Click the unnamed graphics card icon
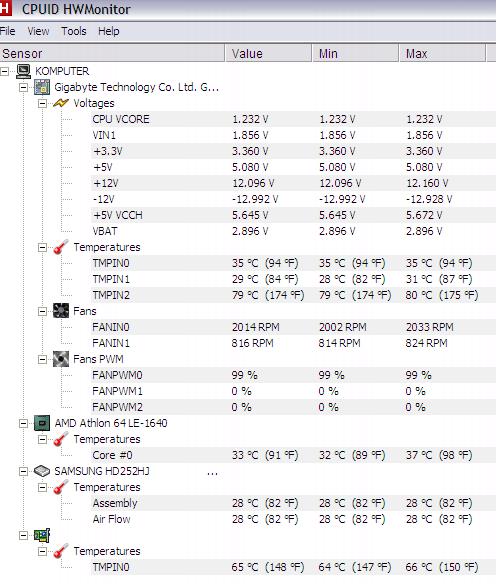The width and height of the screenshot is (501, 585). (x=42, y=535)
